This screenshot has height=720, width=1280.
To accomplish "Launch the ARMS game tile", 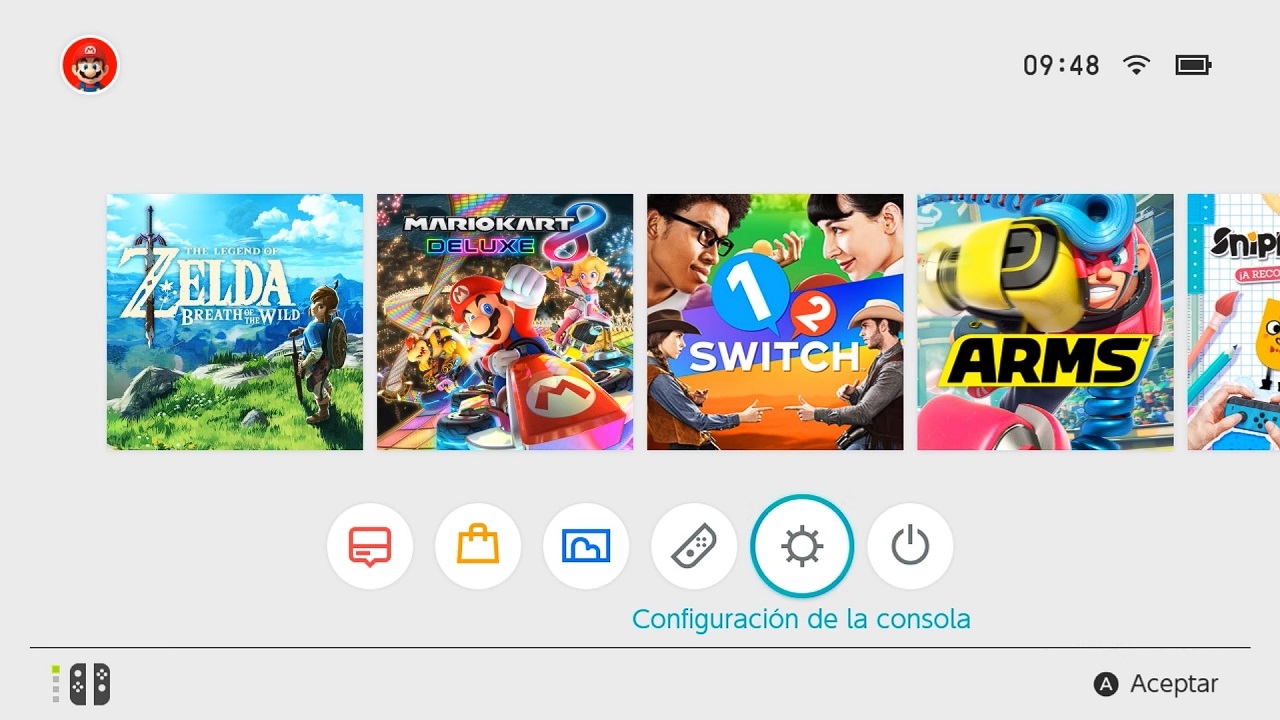I will coord(1045,322).
